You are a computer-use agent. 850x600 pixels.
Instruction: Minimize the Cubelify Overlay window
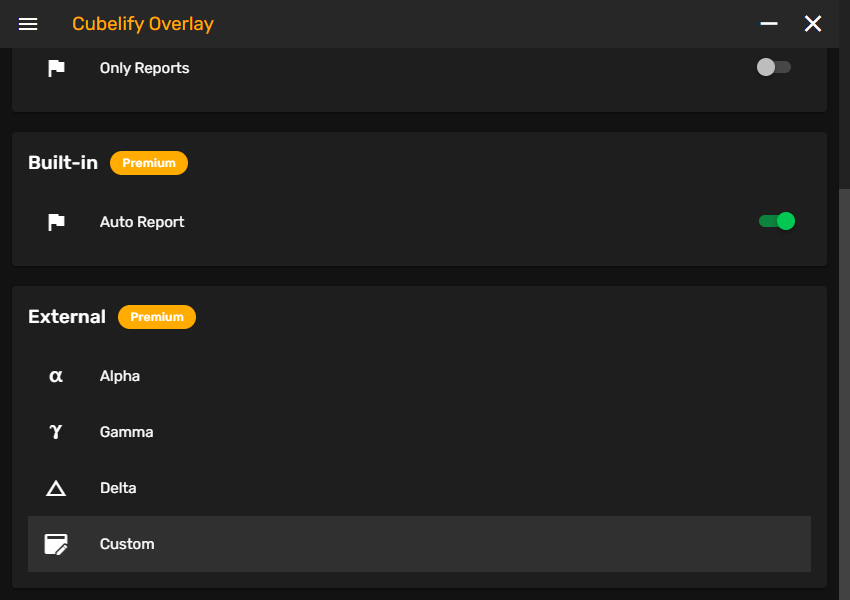[769, 24]
